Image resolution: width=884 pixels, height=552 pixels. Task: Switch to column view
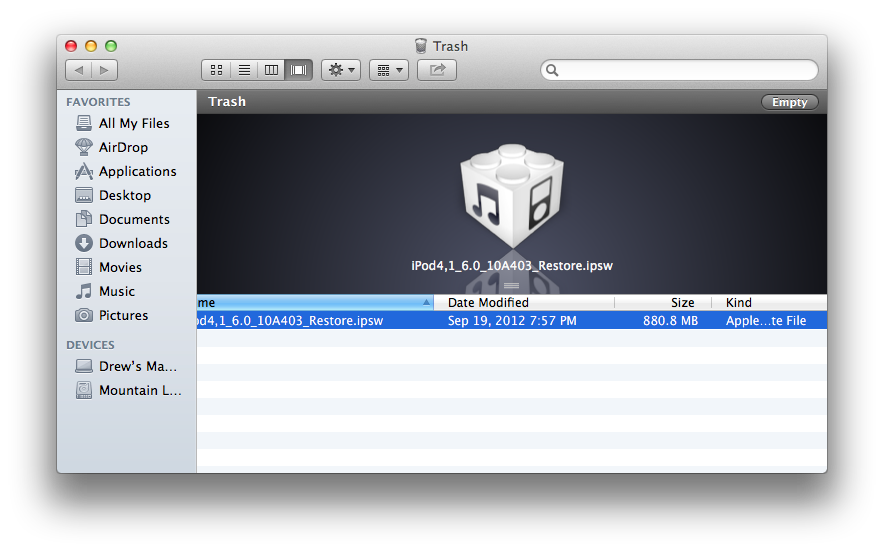click(271, 70)
